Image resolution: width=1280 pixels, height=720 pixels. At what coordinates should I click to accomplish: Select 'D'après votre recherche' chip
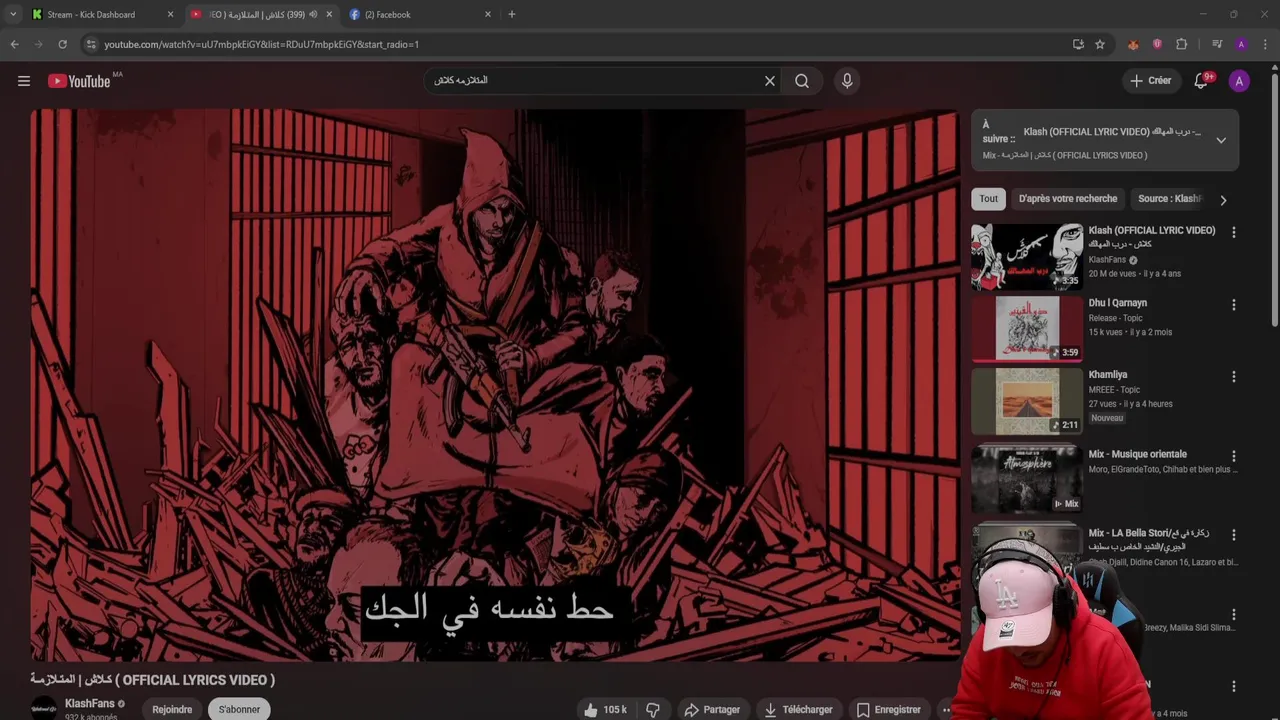[x=1067, y=198]
